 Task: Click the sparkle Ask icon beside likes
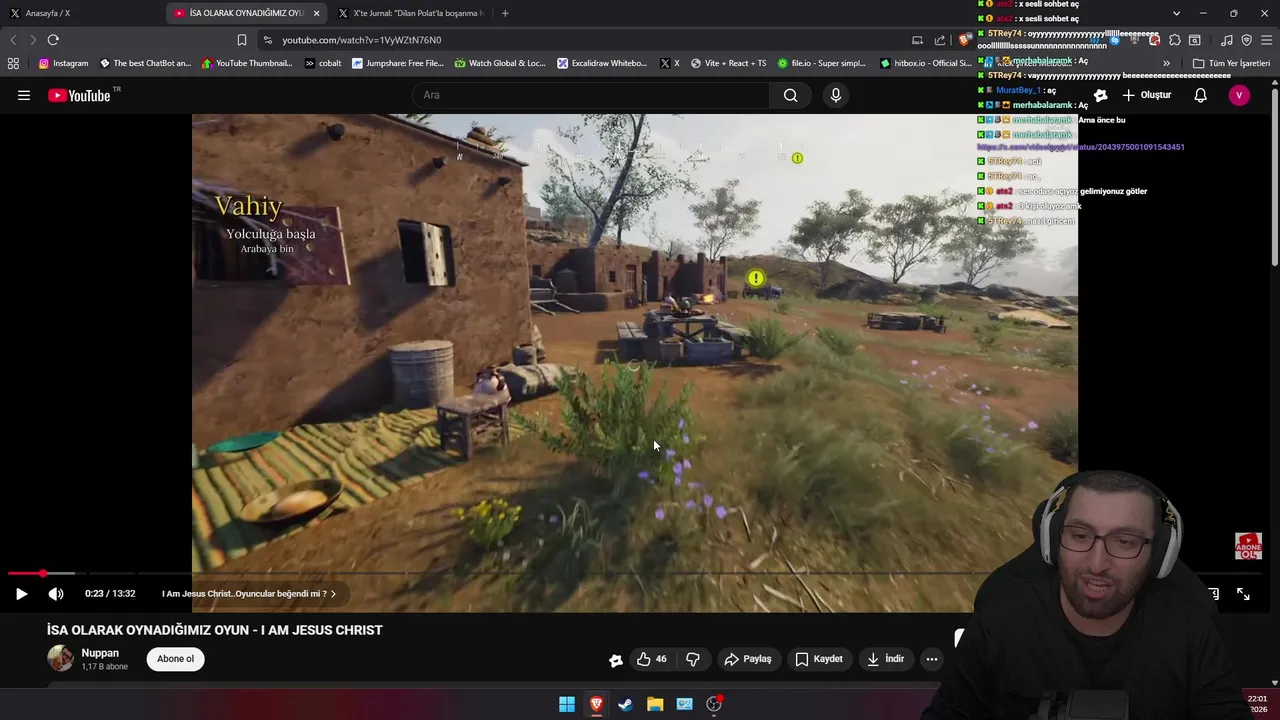tap(616, 659)
